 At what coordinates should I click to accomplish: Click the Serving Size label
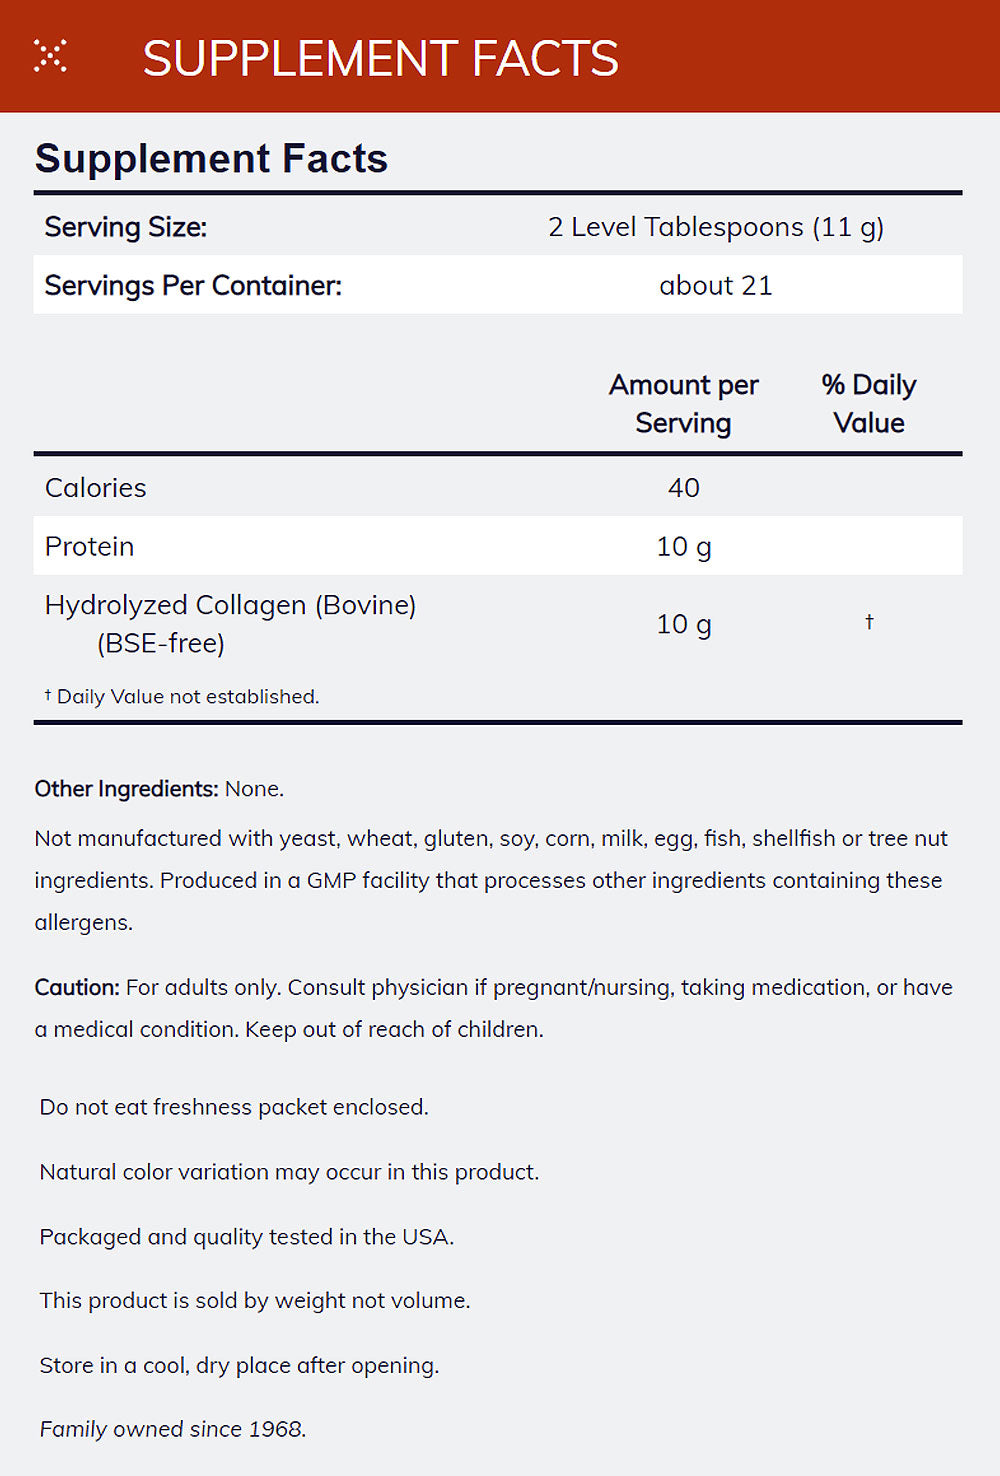[125, 227]
